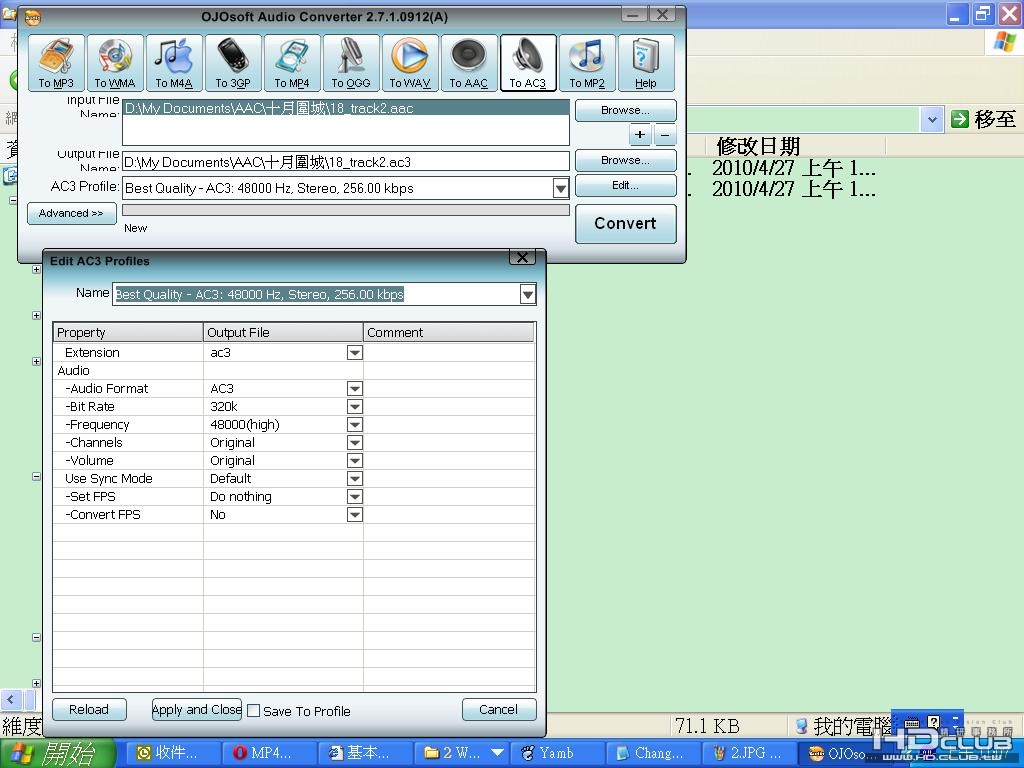The height and width of the screenshot is (768, 1024).
Task: Click the green go arrow in Explorer window
Action: tap(959, 119)
